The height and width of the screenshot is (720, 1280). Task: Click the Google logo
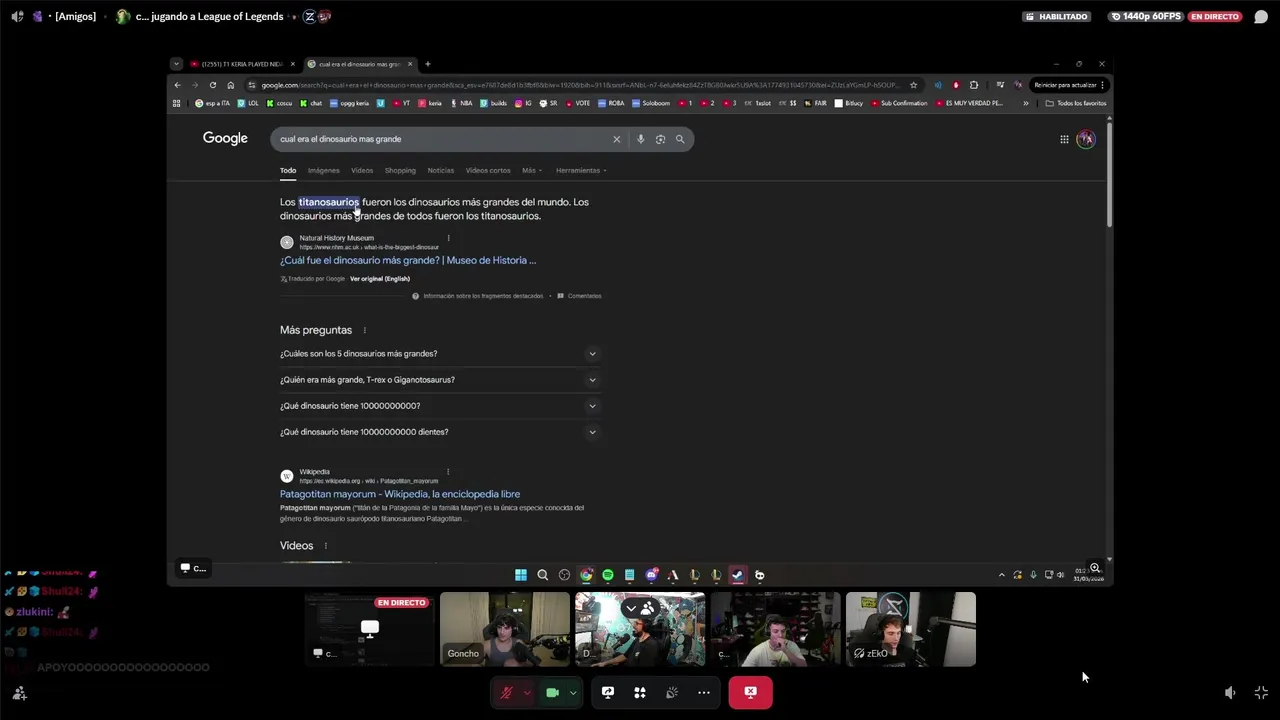[x=225, y=138]
